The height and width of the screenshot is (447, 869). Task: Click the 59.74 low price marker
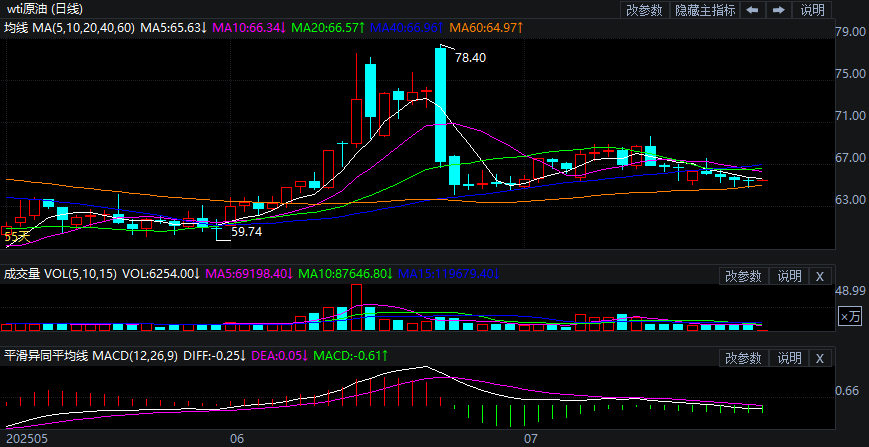click(x=246, y=232)
